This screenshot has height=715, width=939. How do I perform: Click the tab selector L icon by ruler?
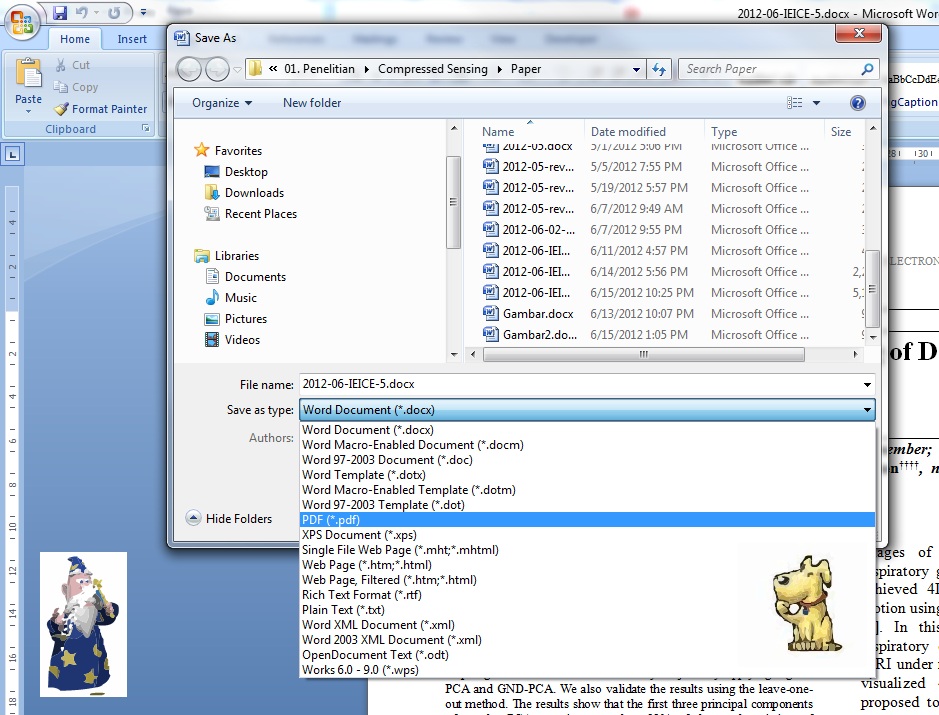[x=13, y=154]
